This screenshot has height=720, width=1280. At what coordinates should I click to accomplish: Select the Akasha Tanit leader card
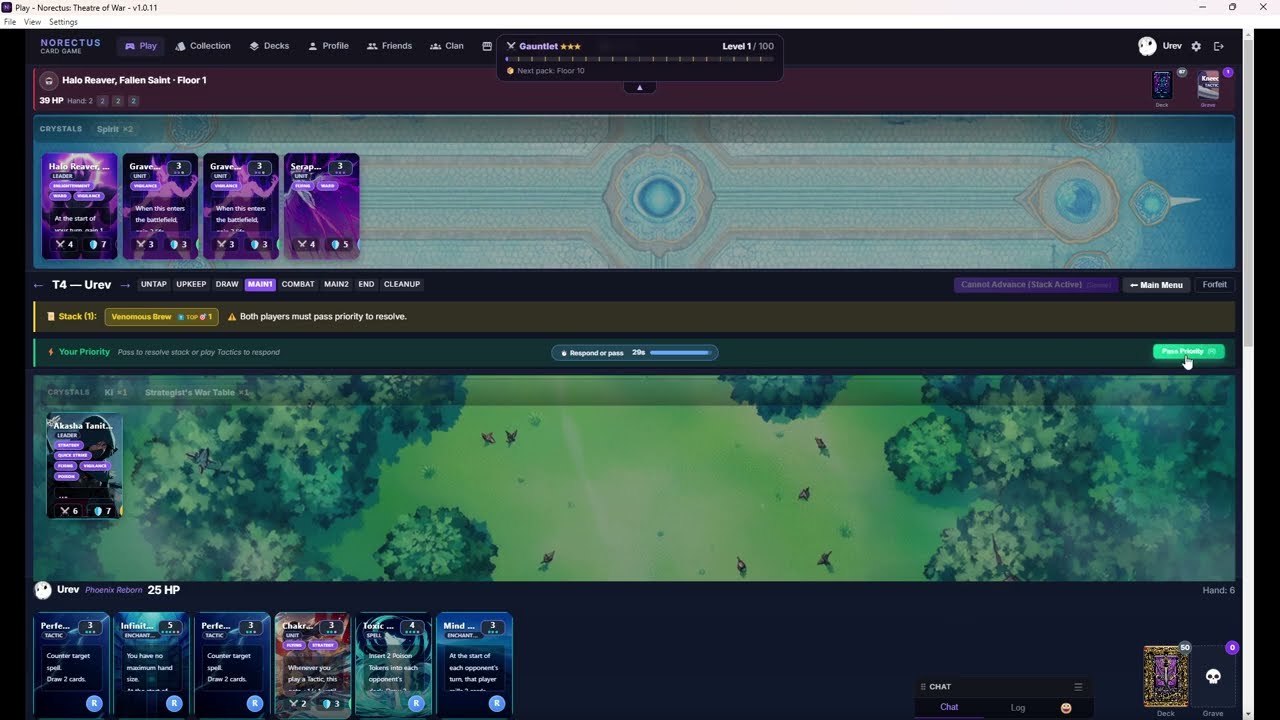click(x=84, y=466)
